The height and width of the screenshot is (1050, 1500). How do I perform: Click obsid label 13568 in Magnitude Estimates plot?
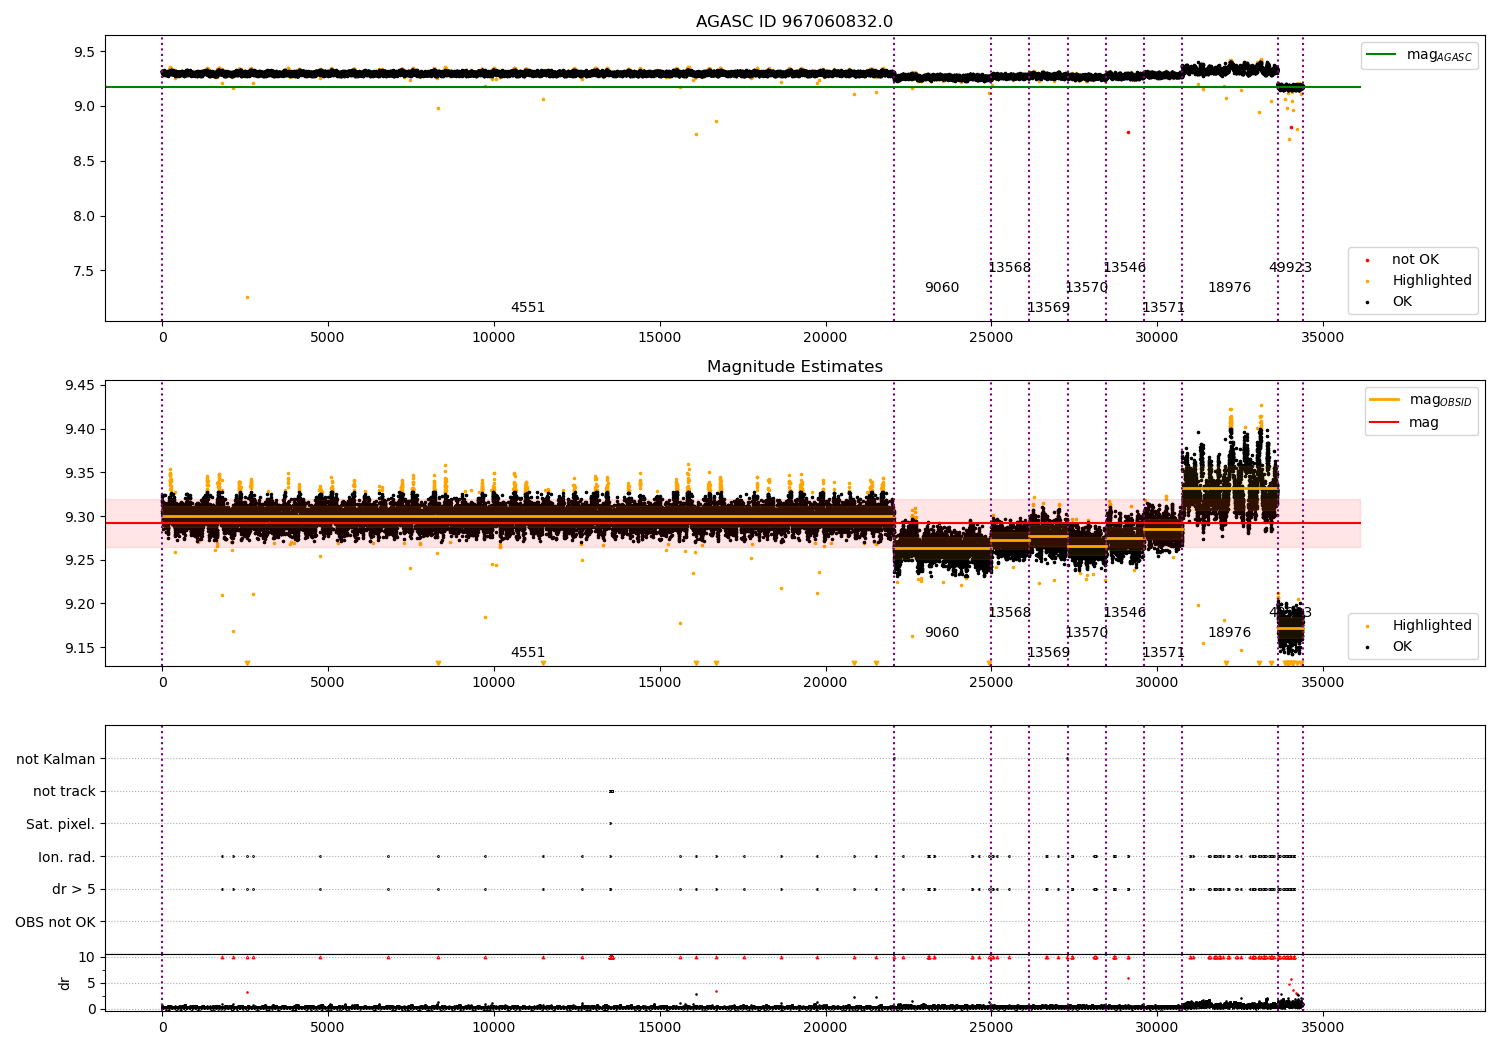point(1009,613)
